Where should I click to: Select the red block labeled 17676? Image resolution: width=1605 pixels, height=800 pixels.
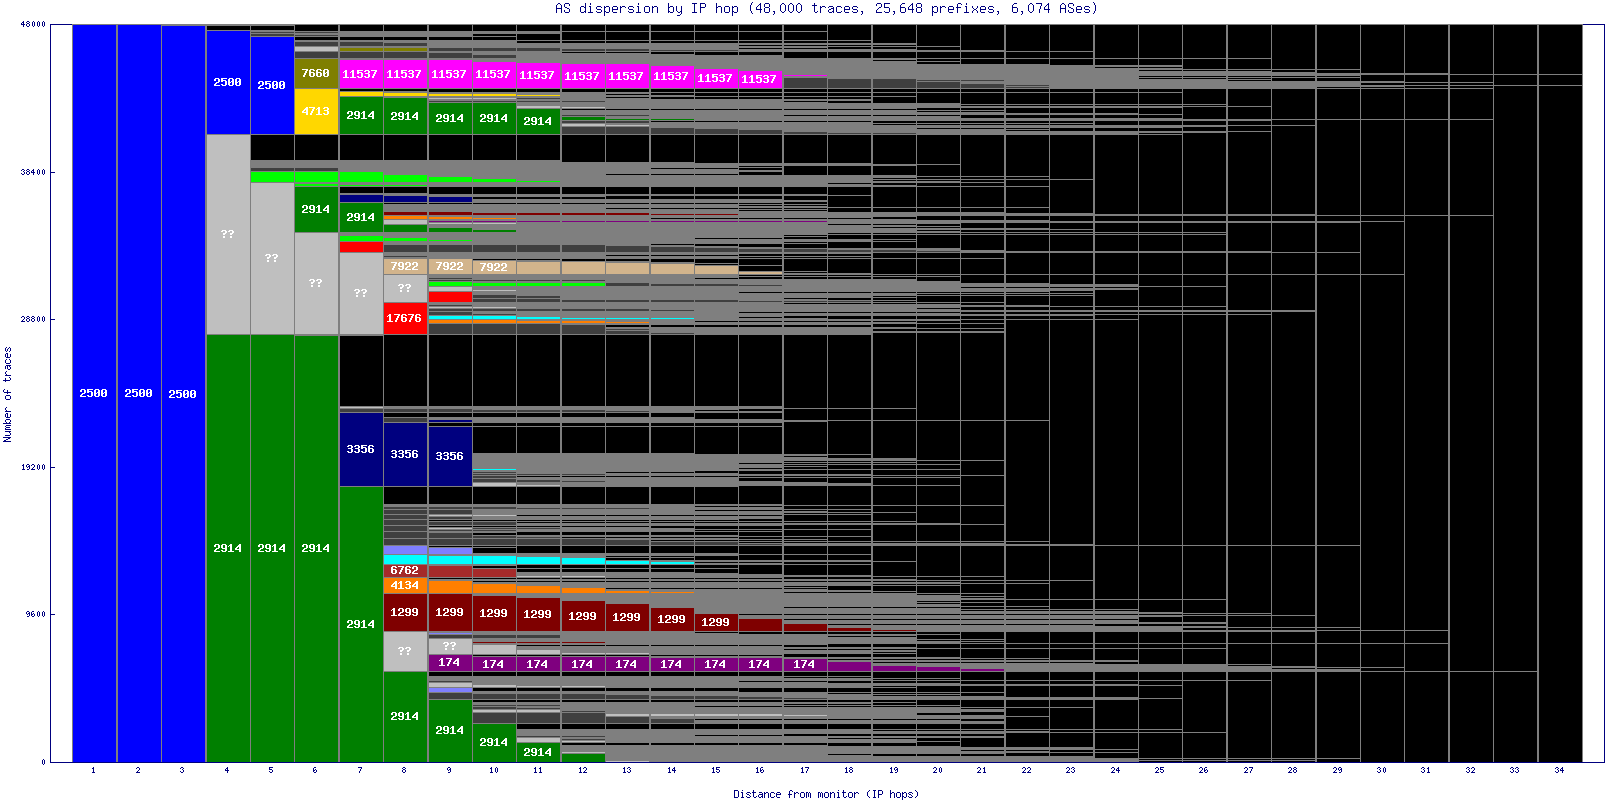(x=405, y=318)
